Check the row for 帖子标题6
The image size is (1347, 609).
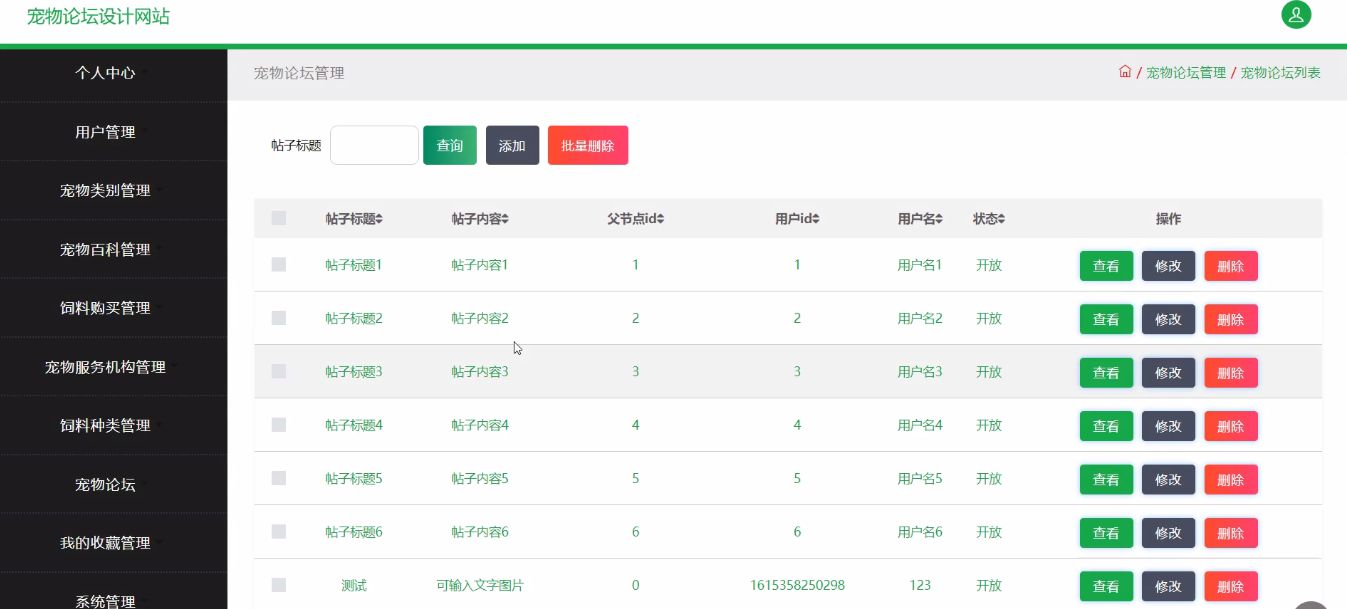click(279, 531)
